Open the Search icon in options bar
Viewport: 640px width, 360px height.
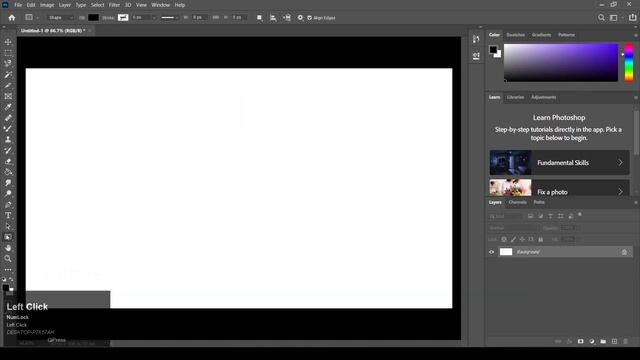pos(601,18)
